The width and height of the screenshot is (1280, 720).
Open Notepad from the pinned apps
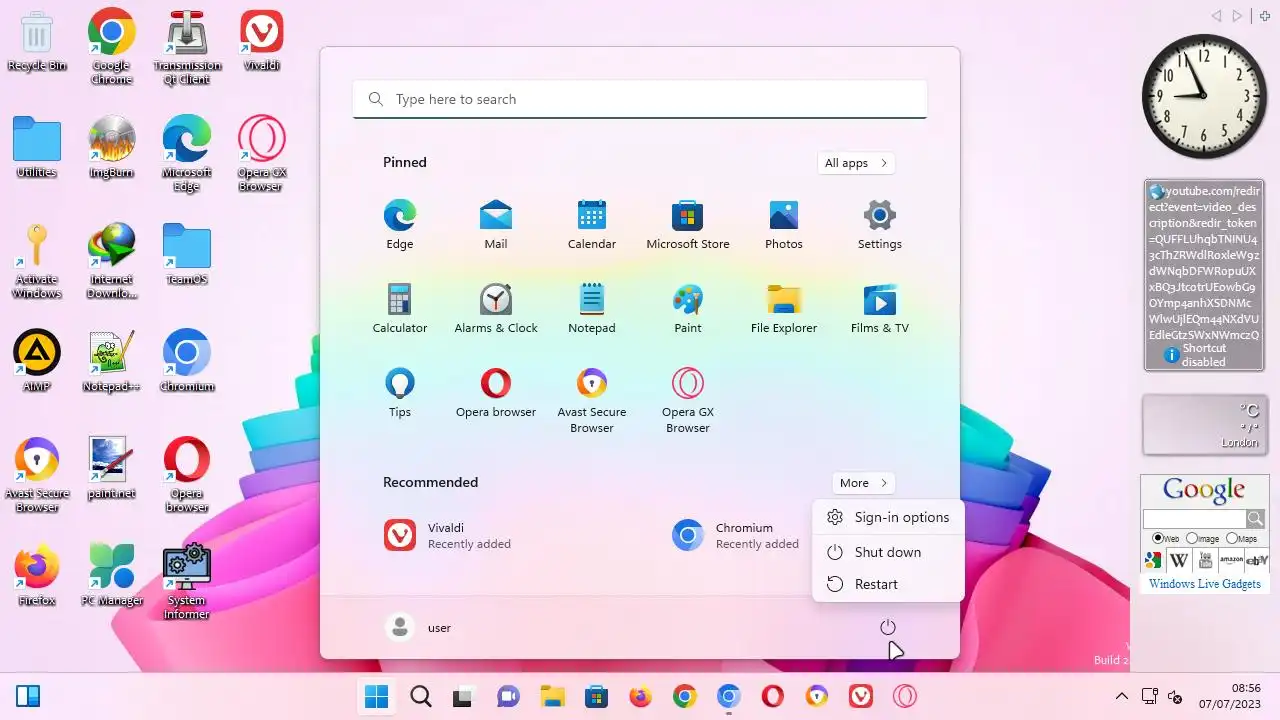(x=591, y=309)
